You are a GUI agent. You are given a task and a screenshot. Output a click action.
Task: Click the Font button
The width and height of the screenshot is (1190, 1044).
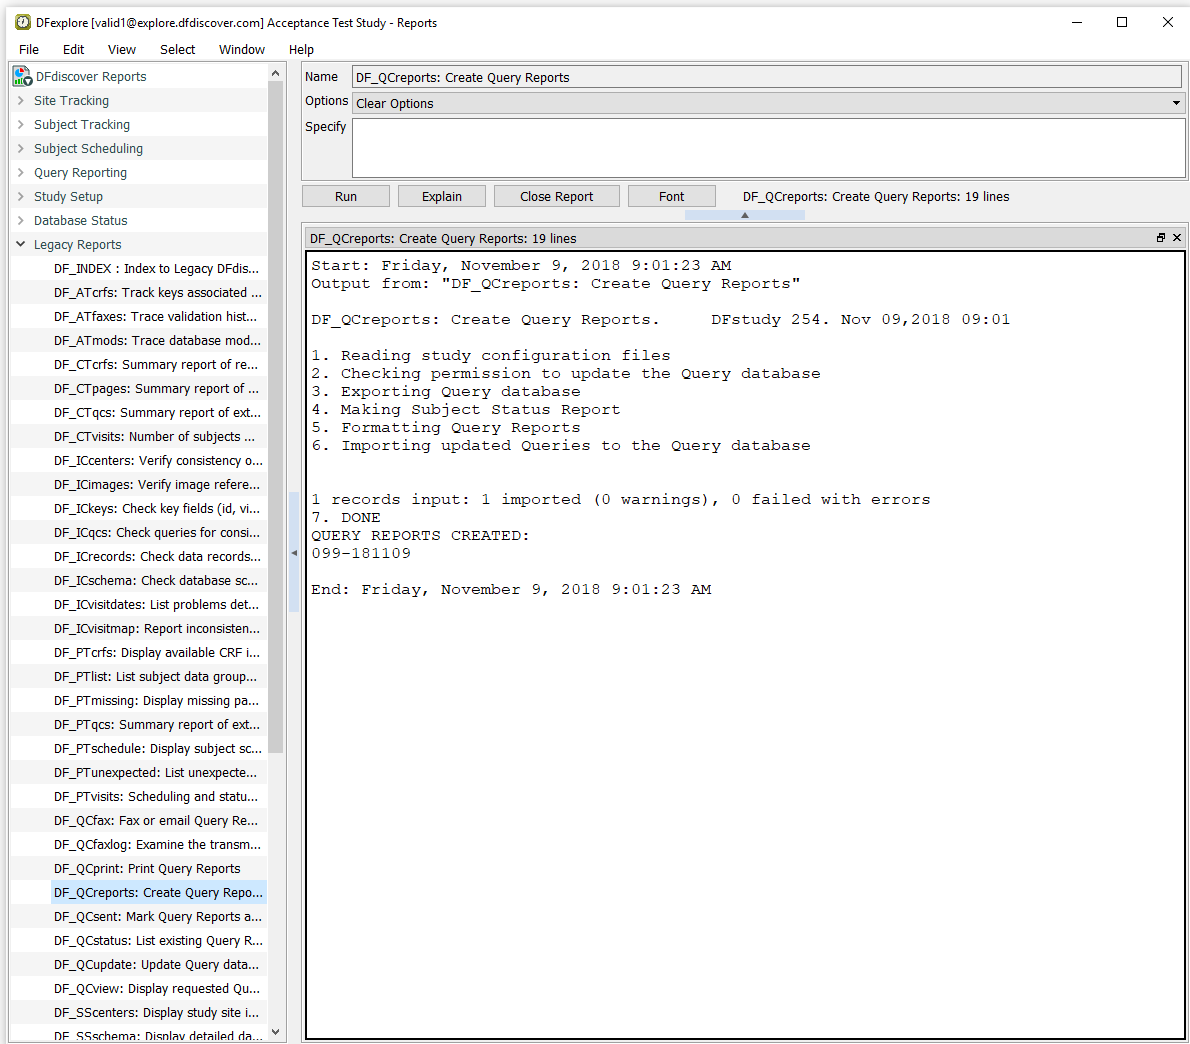coord(672,197)
